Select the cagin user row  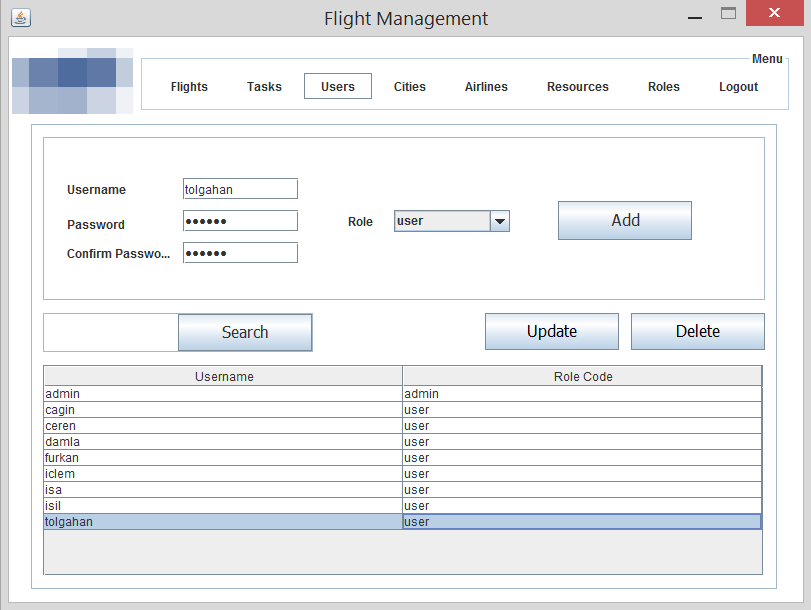(x=222, y=409)
